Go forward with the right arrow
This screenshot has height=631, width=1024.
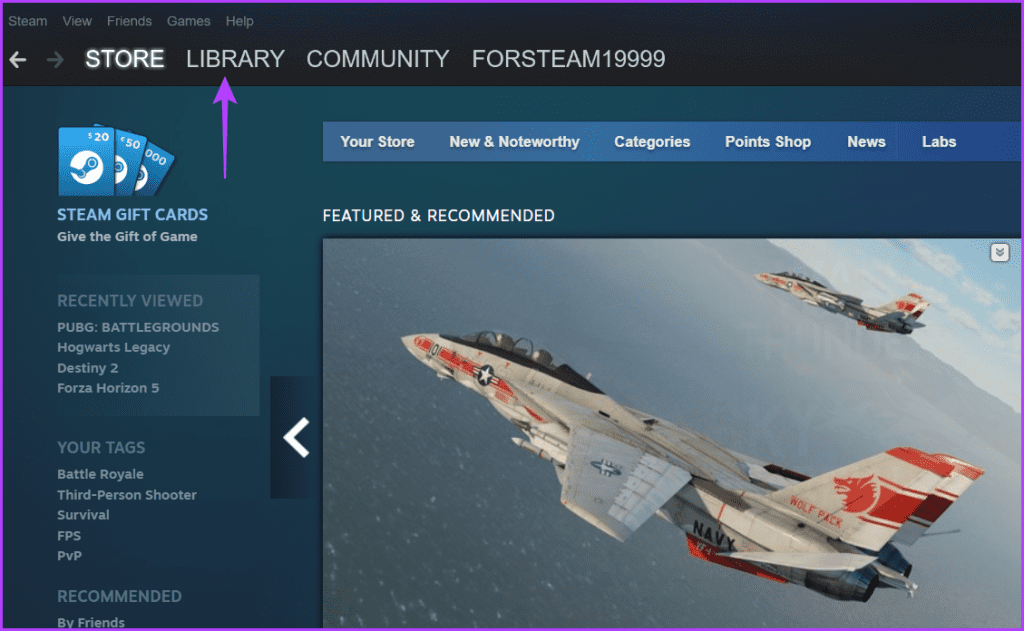pos(56,59)
